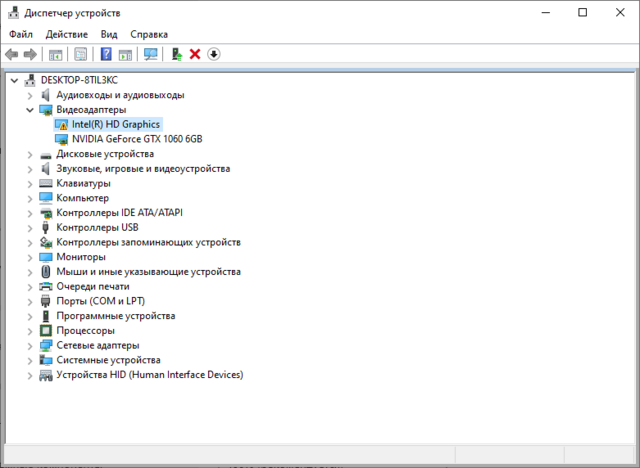Select the Intel(R) HD Graphics device
The width and height of the screenshot is (640, 468).
pos(116,125)
